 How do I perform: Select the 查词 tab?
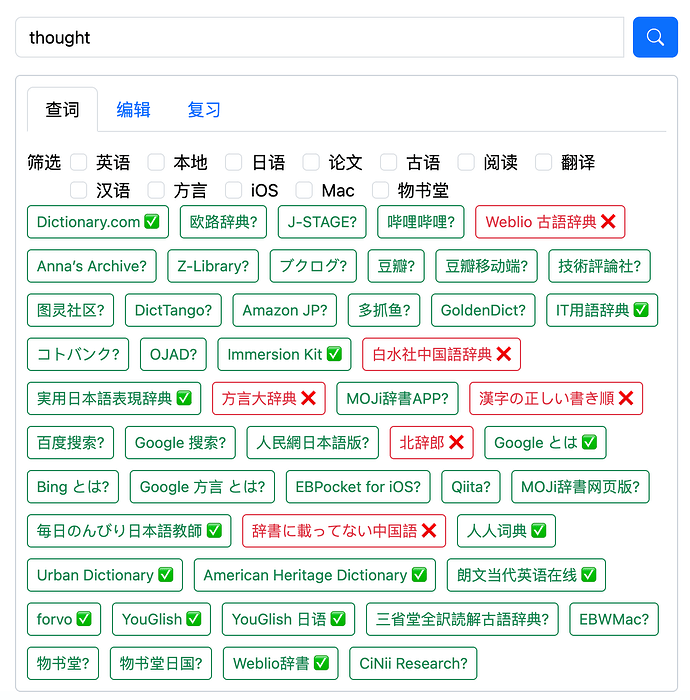tap(62, 110)
